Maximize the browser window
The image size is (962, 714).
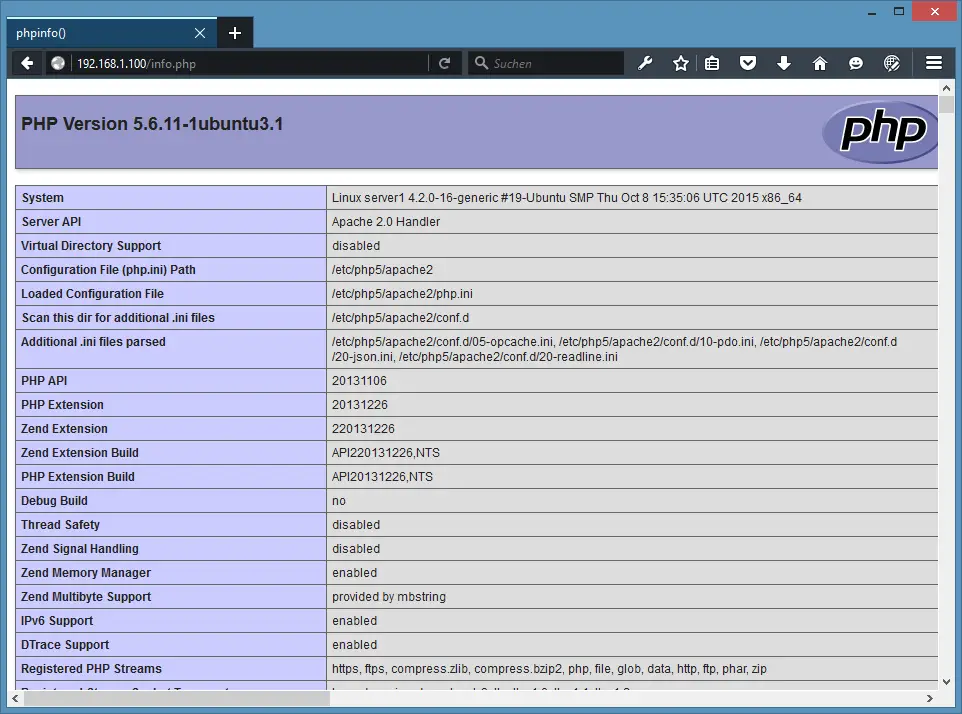[899, 12]
